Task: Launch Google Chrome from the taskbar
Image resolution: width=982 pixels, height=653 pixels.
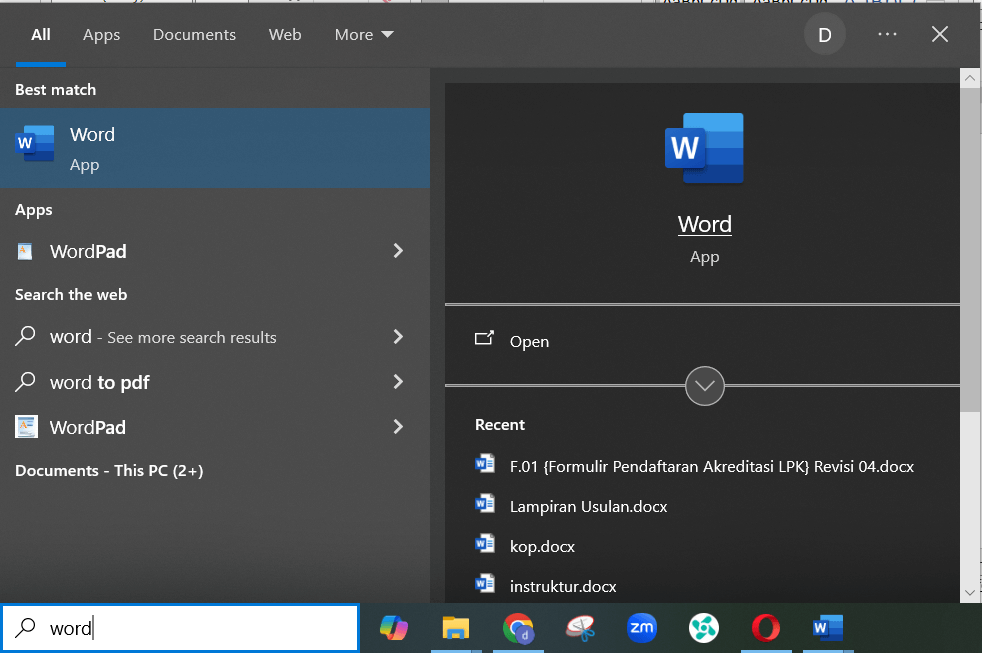Action: pos(518,629)
